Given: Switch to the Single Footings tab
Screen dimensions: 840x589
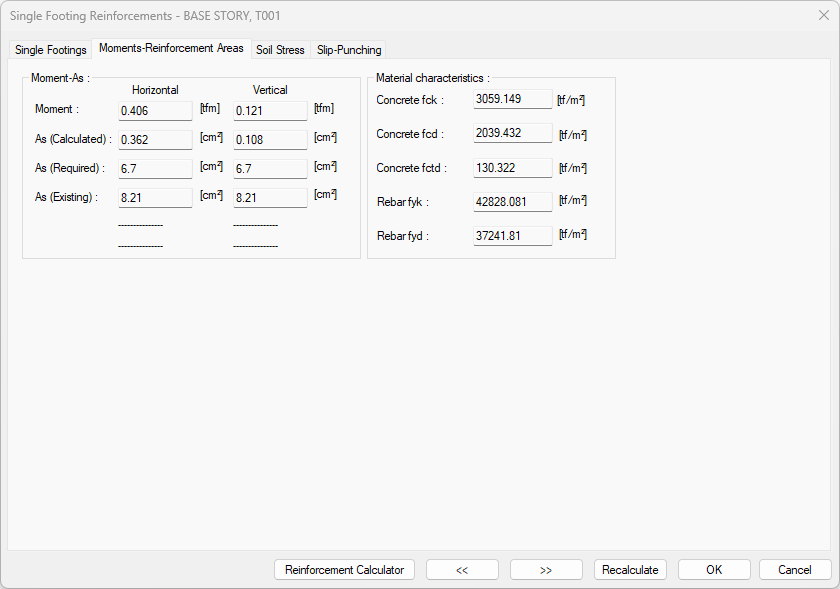Looking at the screenshot, I should pyautogui.click(x=51, y=50).
